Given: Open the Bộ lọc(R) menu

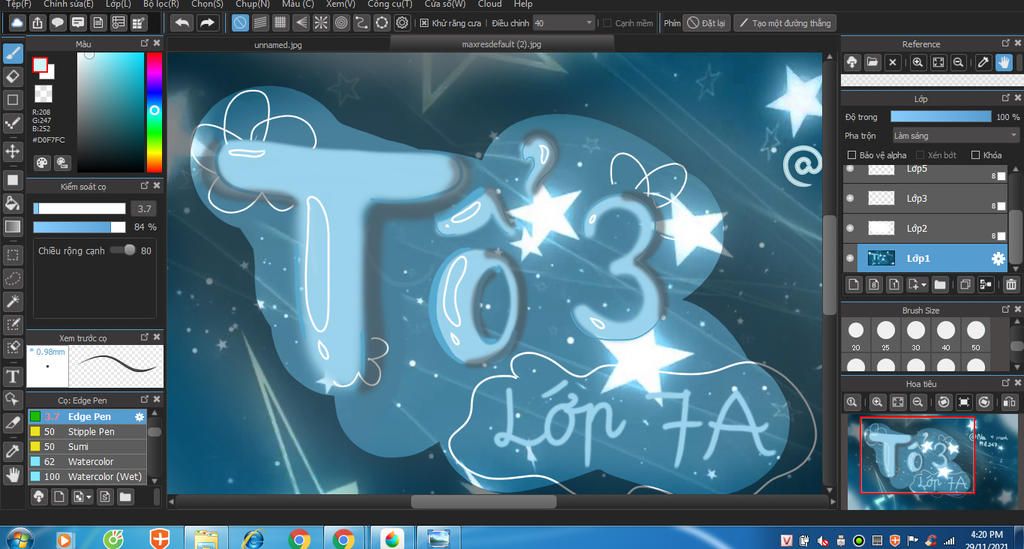Looking at the screenshot, I should click(x=161, y=4).
